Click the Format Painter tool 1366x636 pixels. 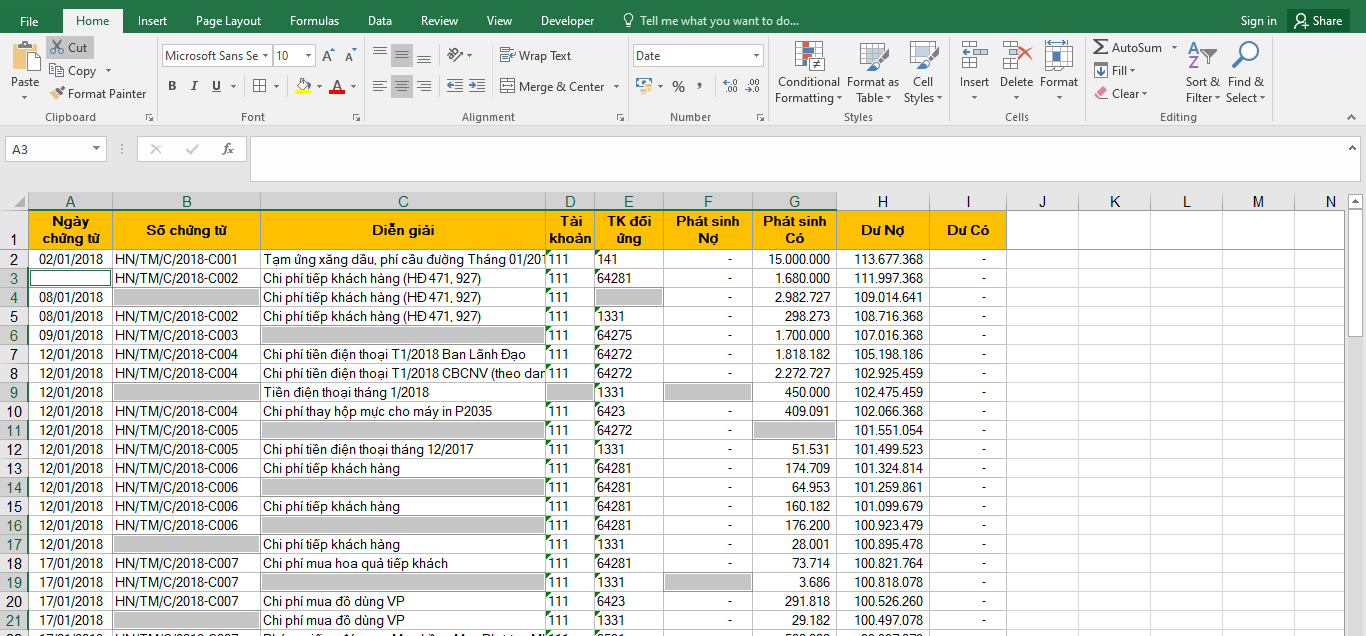point(98,93)
